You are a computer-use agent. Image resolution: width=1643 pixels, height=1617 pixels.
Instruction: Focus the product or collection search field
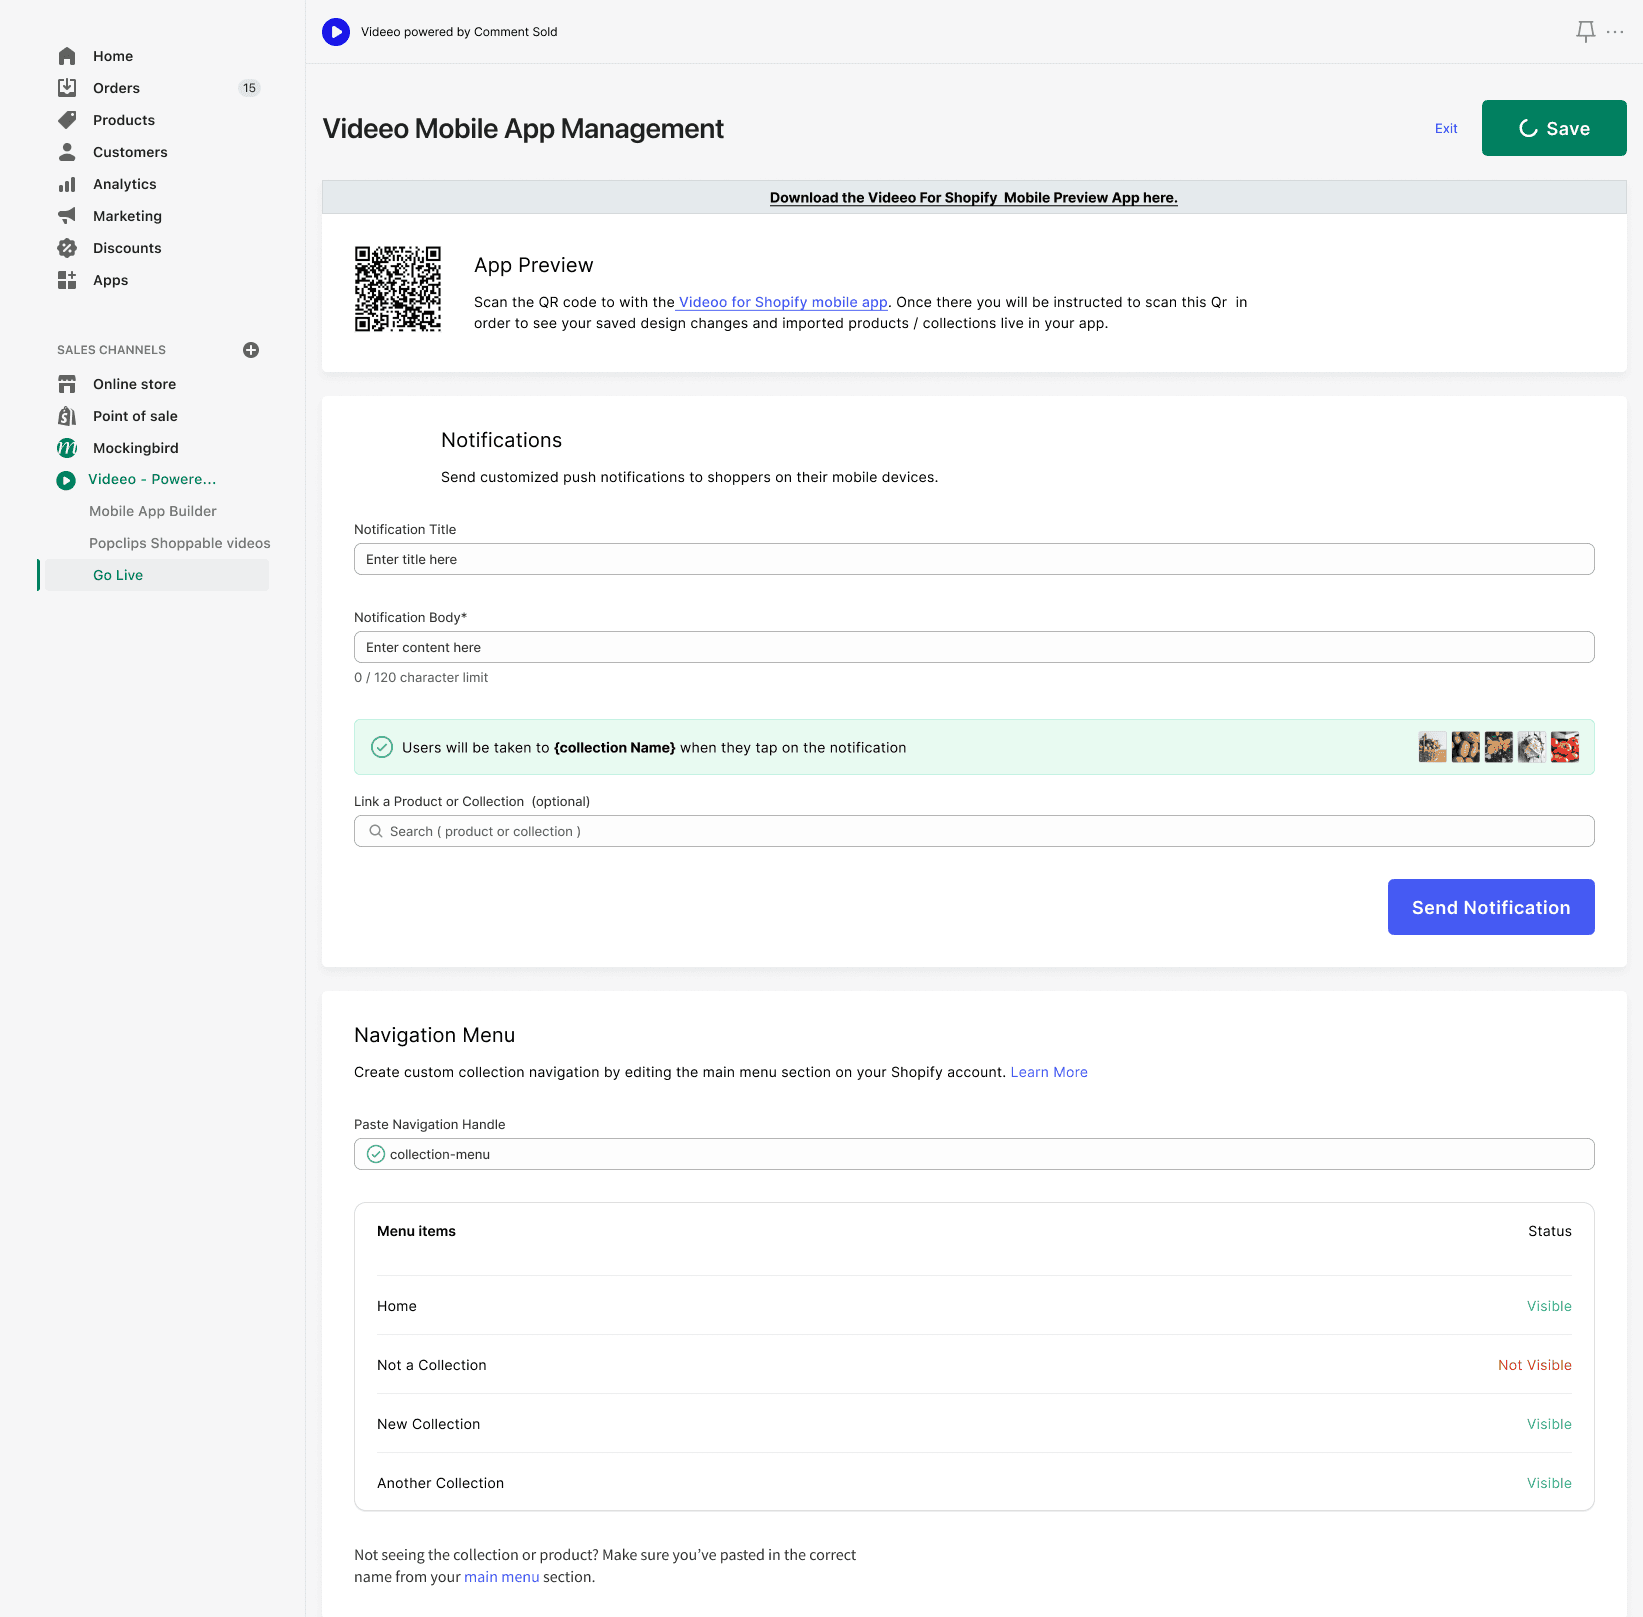click(974, 831)
